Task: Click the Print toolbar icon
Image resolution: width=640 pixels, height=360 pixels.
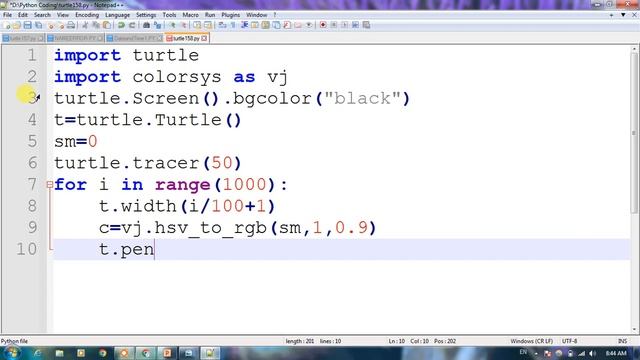Action: click(71, 25)
